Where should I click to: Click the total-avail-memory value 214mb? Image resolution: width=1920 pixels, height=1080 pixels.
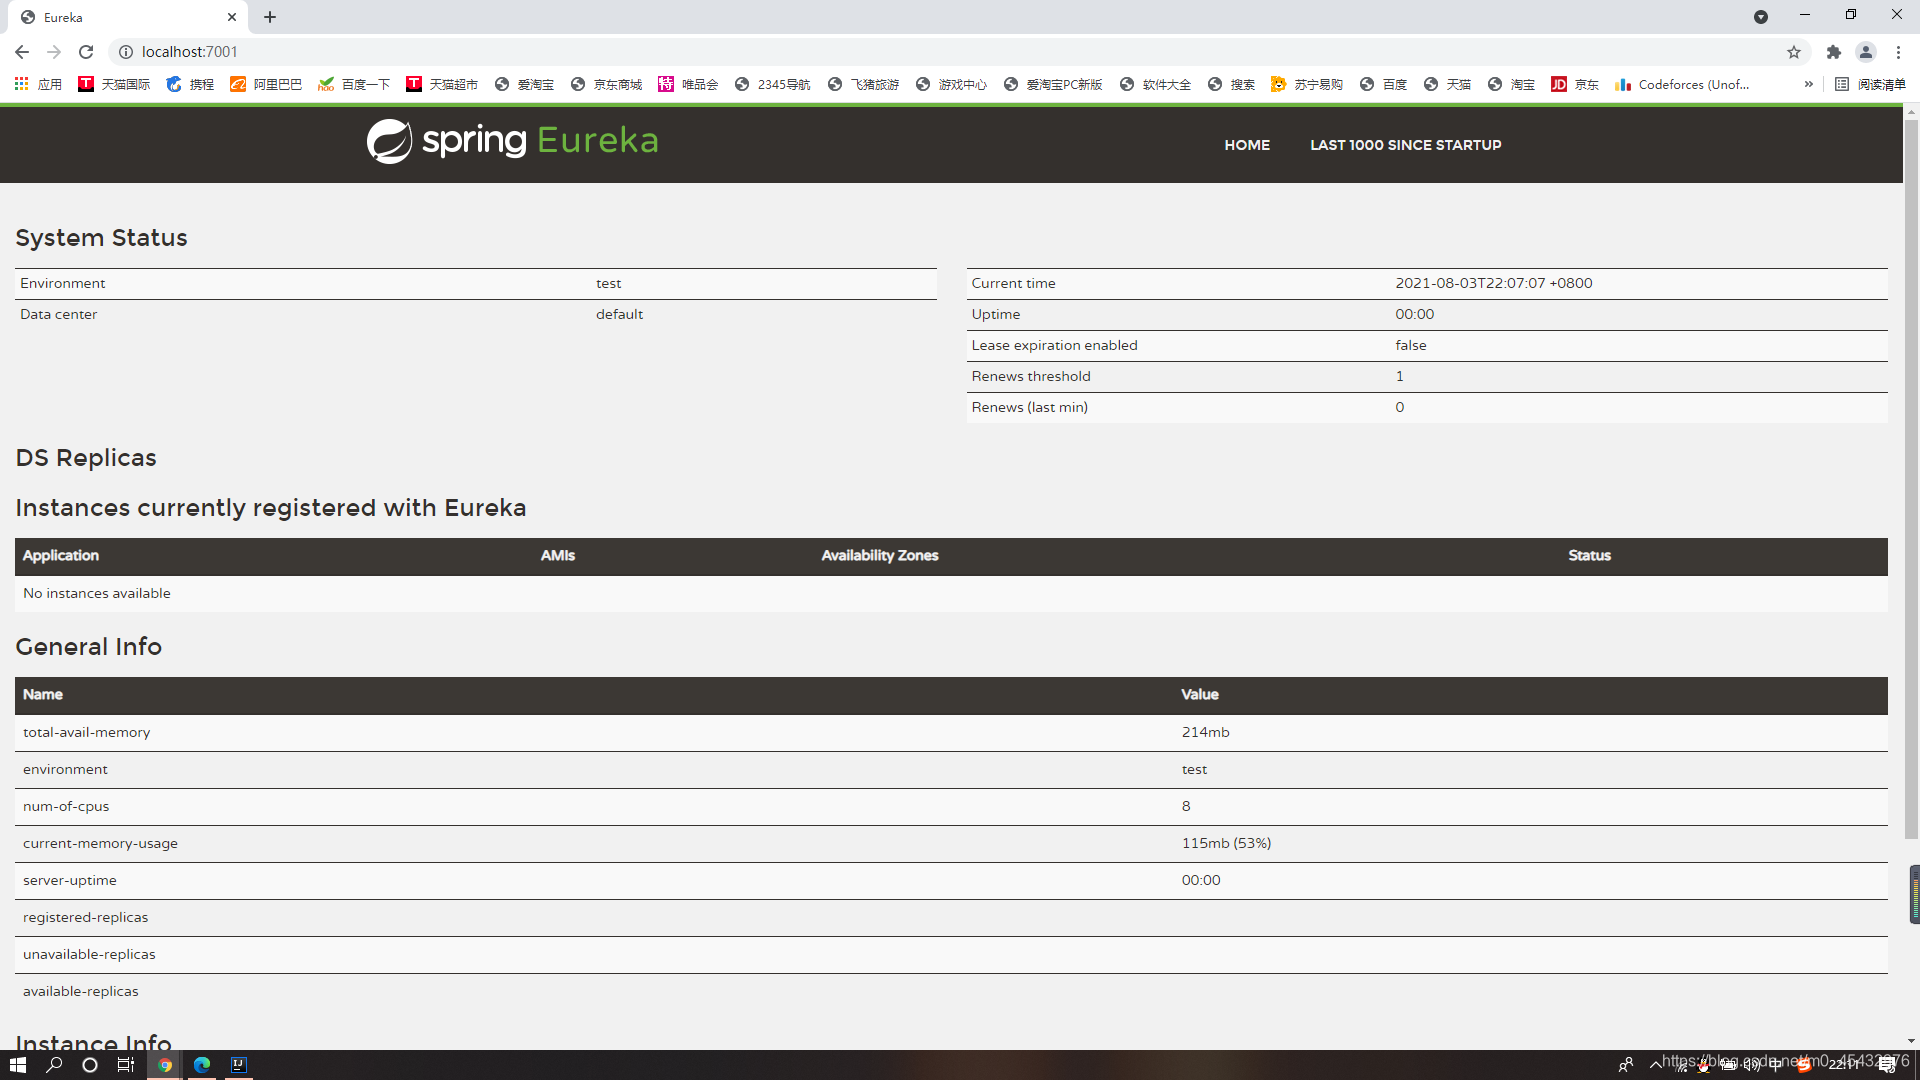[1206, 733]
